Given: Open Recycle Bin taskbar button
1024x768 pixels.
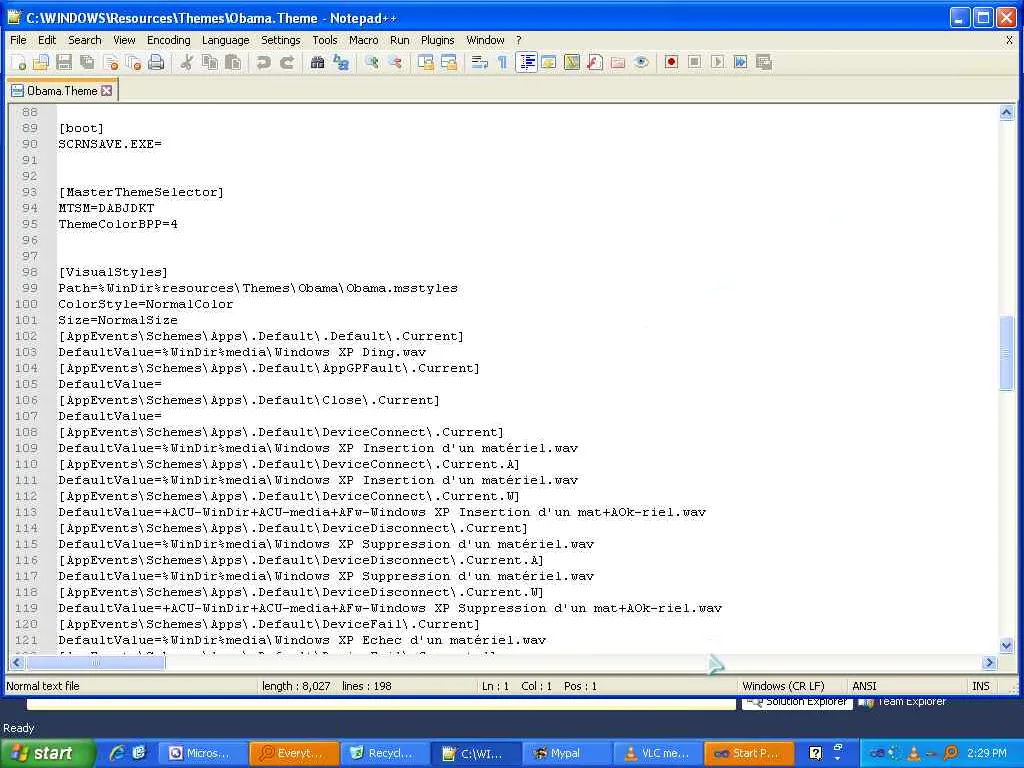Looking at the screenshot, I should click(x=385, y=753).
